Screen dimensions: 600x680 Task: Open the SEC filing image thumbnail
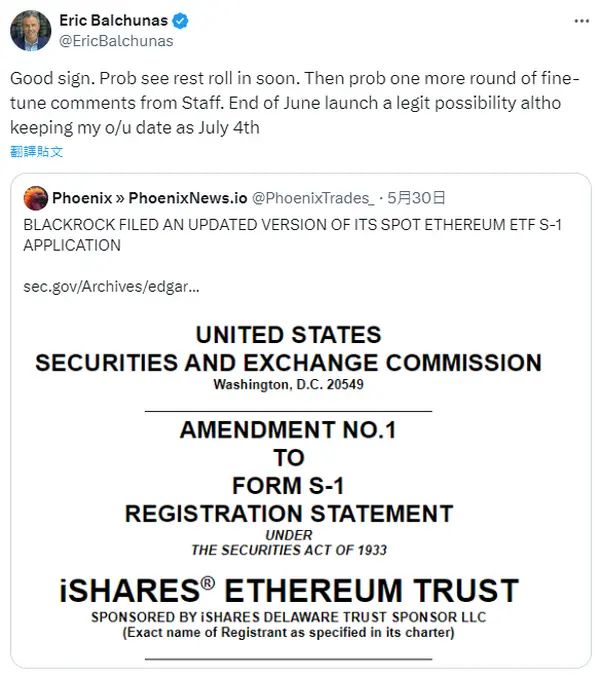point(288,481)
